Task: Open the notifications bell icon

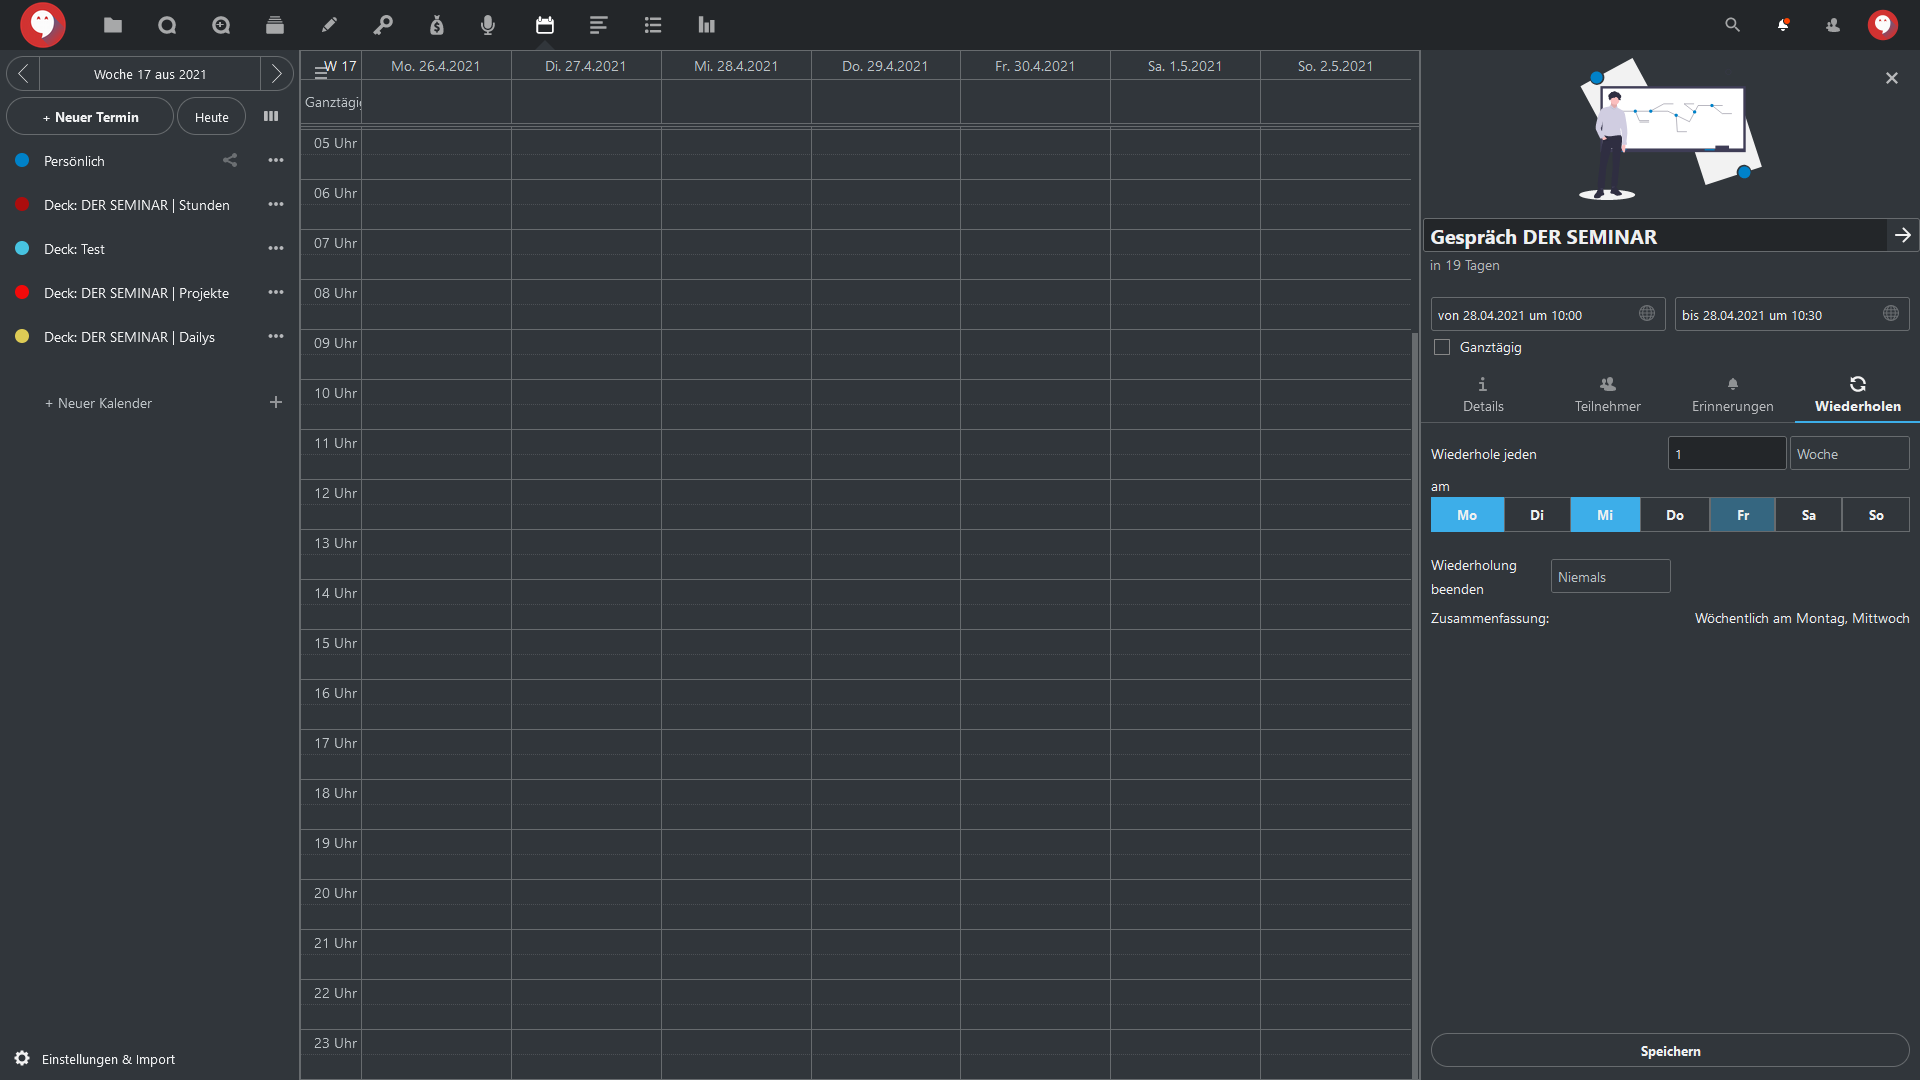Action: 1783,25
